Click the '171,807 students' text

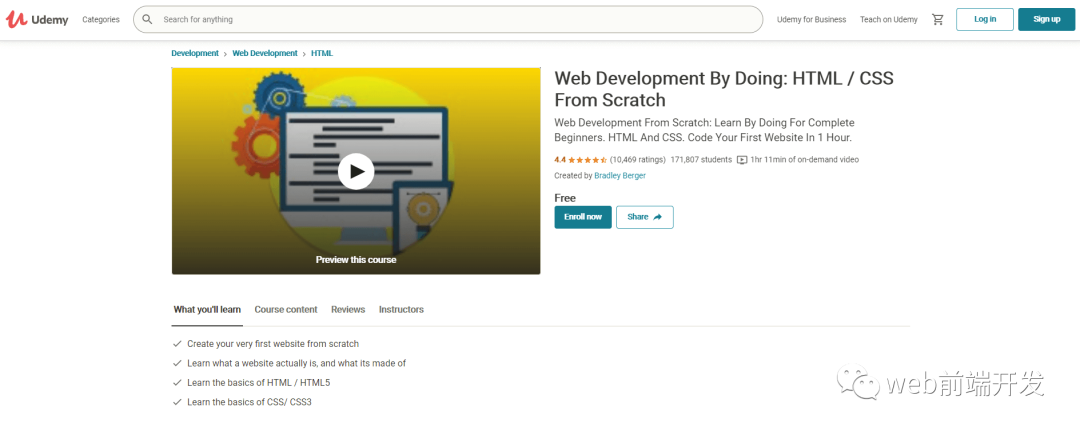tap(701, 160)
